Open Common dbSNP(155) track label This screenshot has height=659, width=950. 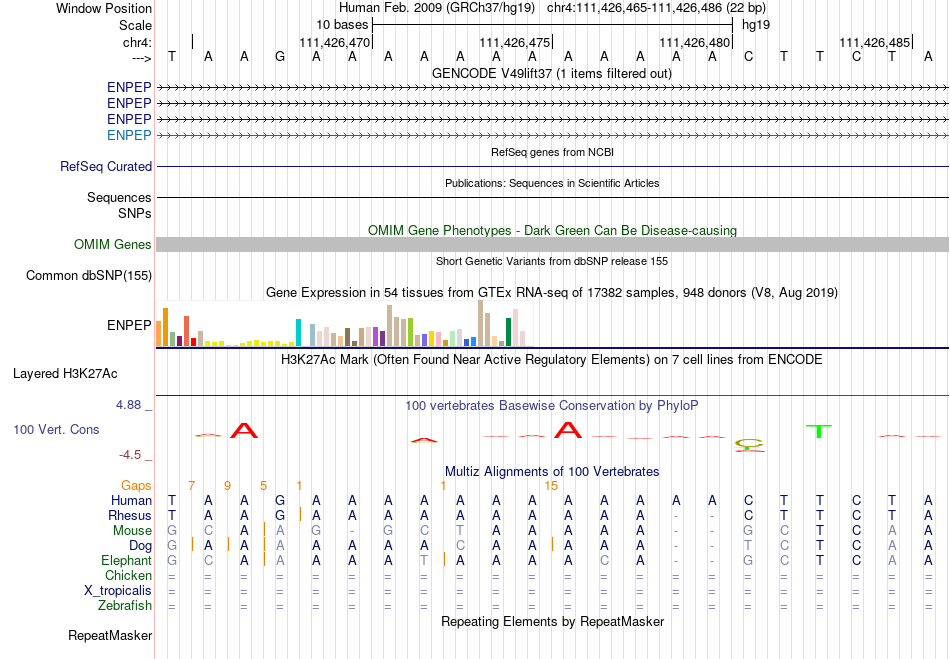click(x=88, y=276)
